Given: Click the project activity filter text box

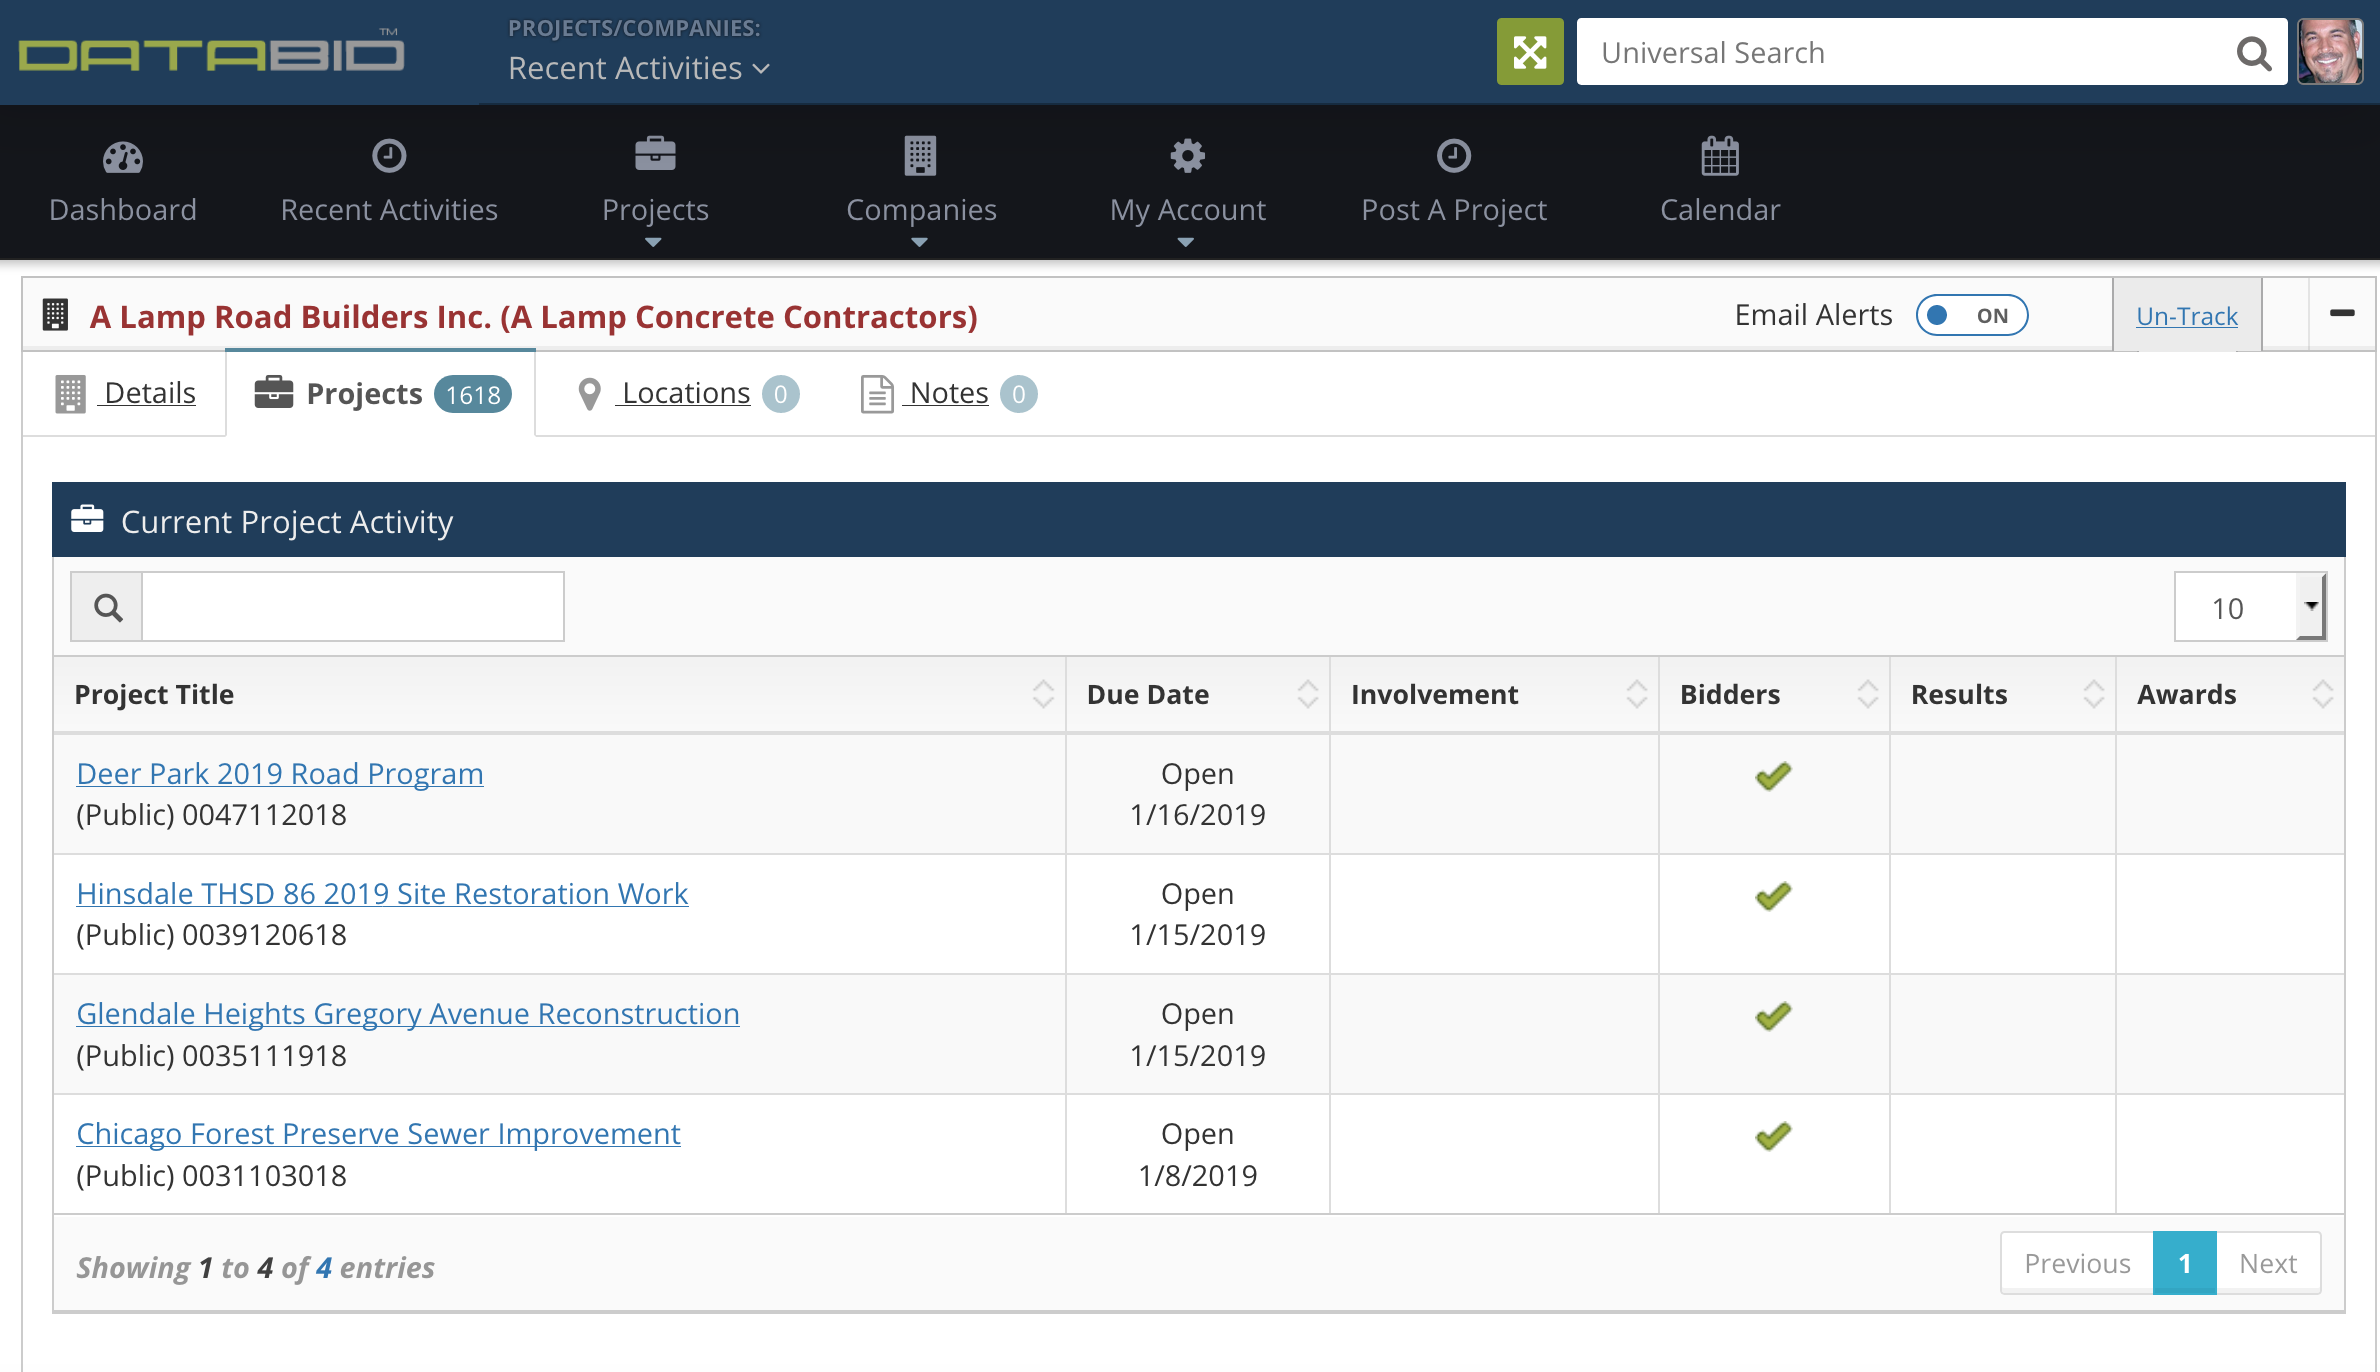Looking at the screenshot, I should tap(353, 607).
